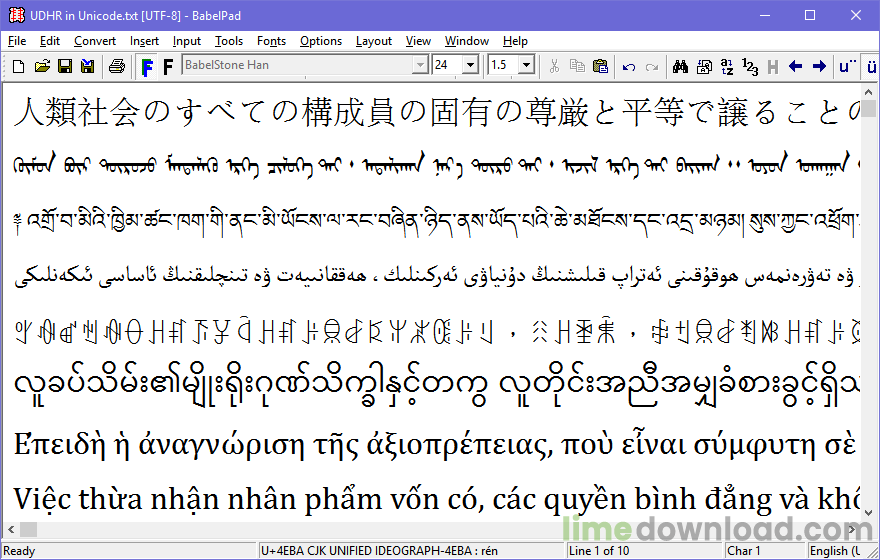Expand the BabelStone Han font dropdown
This screenshot has height=560, width=880.
pyautogui.click(x=420, y=66)
